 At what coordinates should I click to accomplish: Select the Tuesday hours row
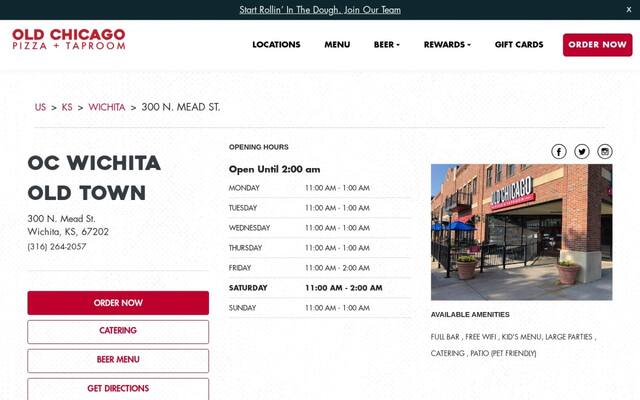tap(320, 208)
